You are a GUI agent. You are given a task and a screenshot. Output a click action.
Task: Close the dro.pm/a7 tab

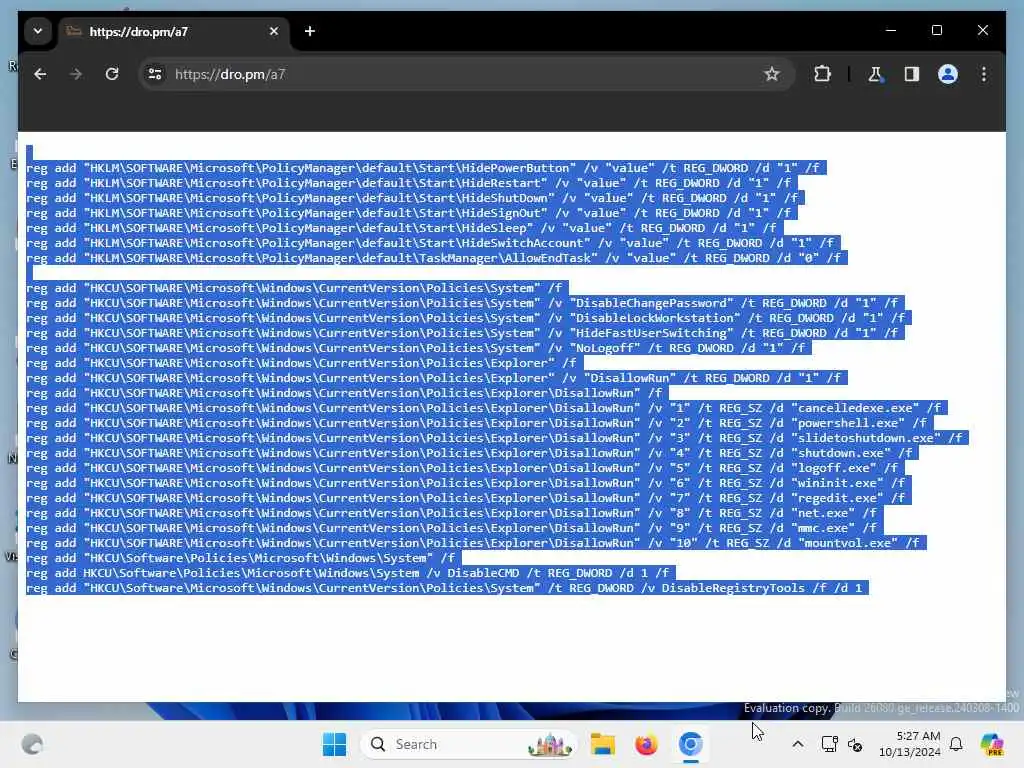274,31
